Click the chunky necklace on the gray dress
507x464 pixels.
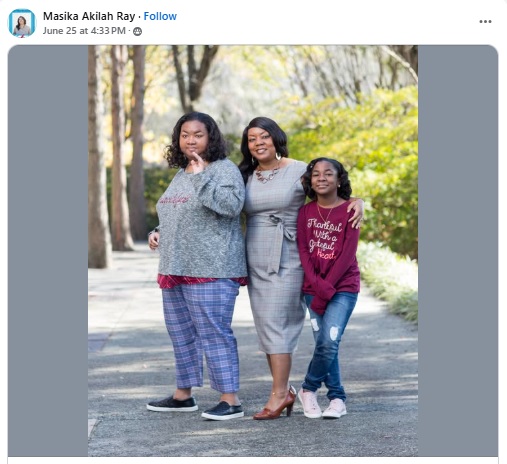268,174
